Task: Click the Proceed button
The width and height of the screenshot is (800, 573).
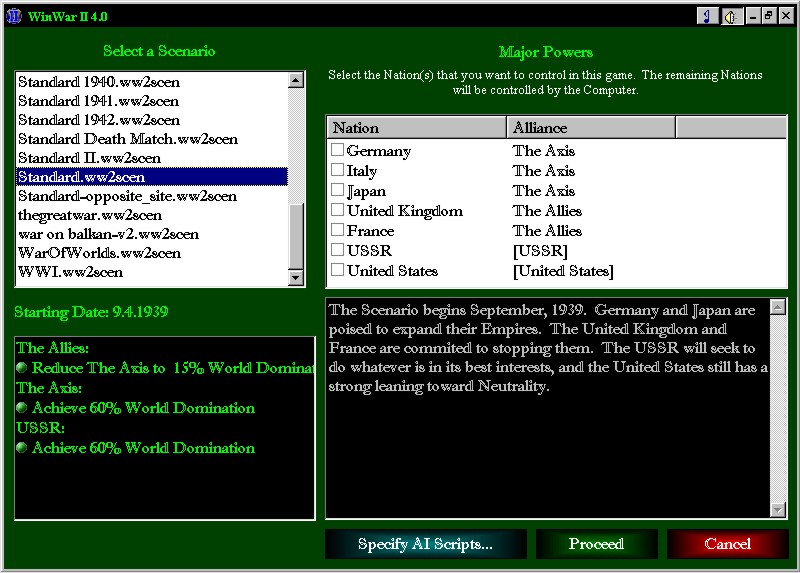Action: [596, 544]
